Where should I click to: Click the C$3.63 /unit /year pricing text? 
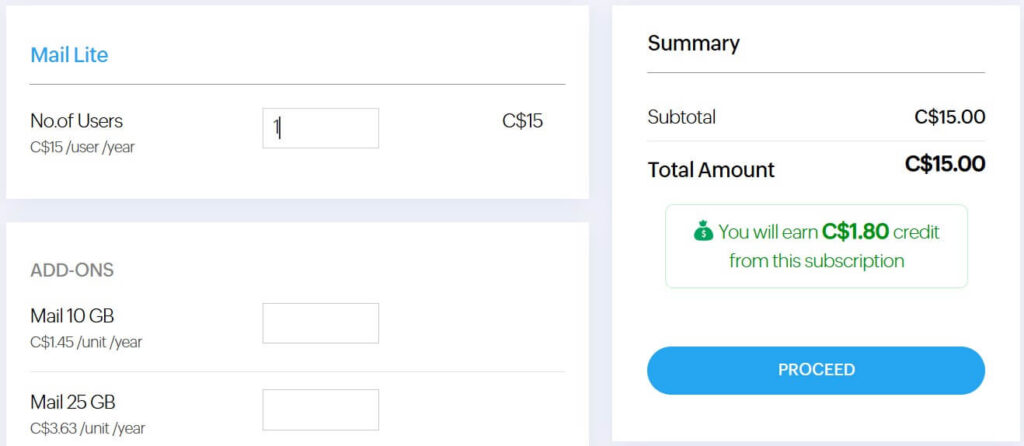[87, 428]
